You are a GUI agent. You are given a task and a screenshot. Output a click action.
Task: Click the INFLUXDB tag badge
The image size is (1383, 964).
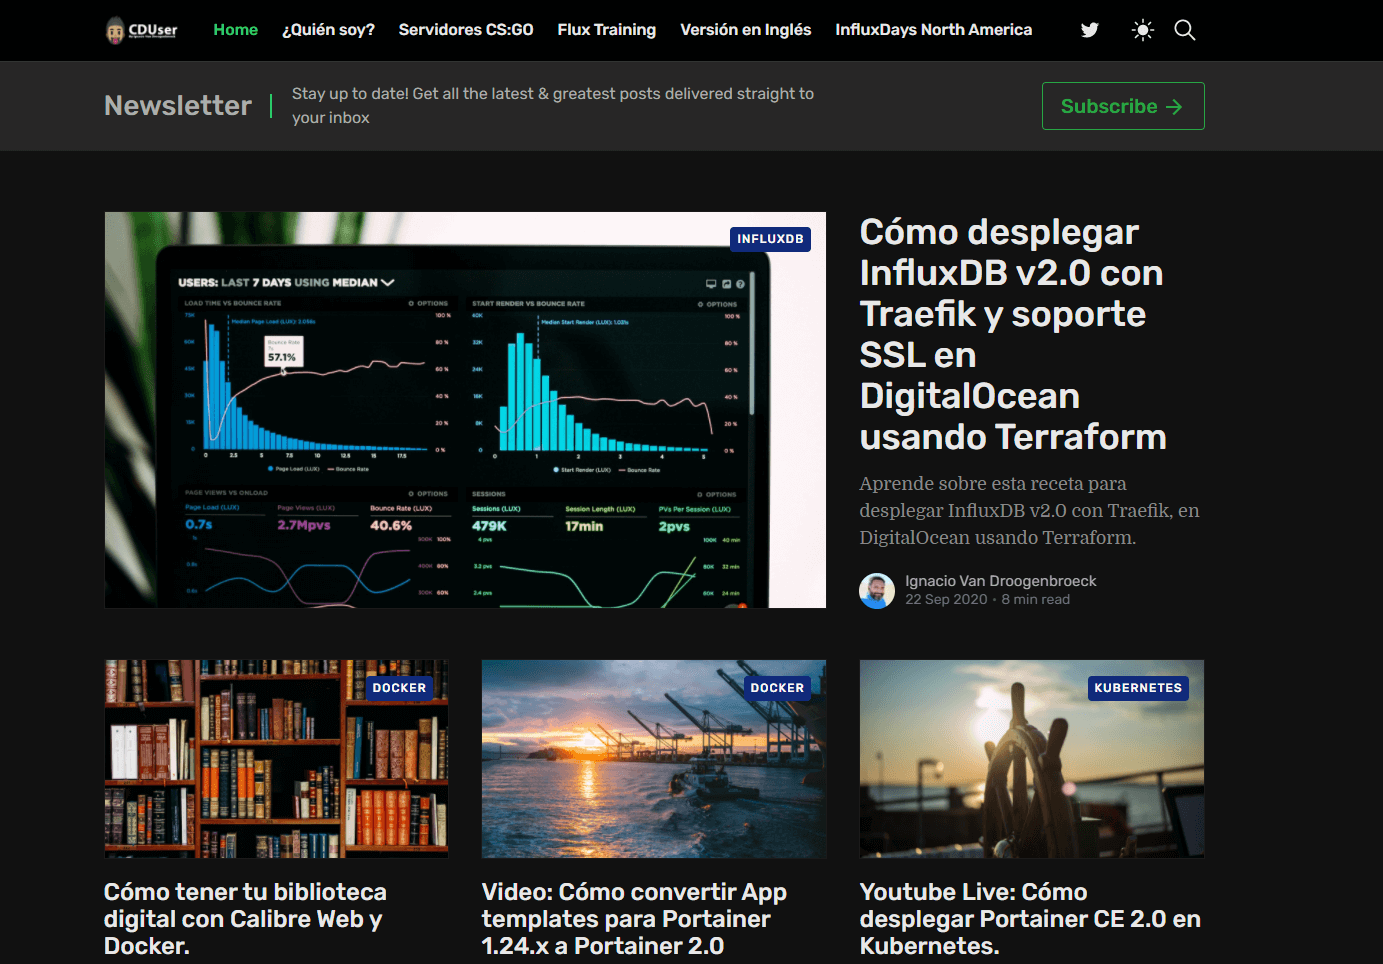click(x=770, y=239)
